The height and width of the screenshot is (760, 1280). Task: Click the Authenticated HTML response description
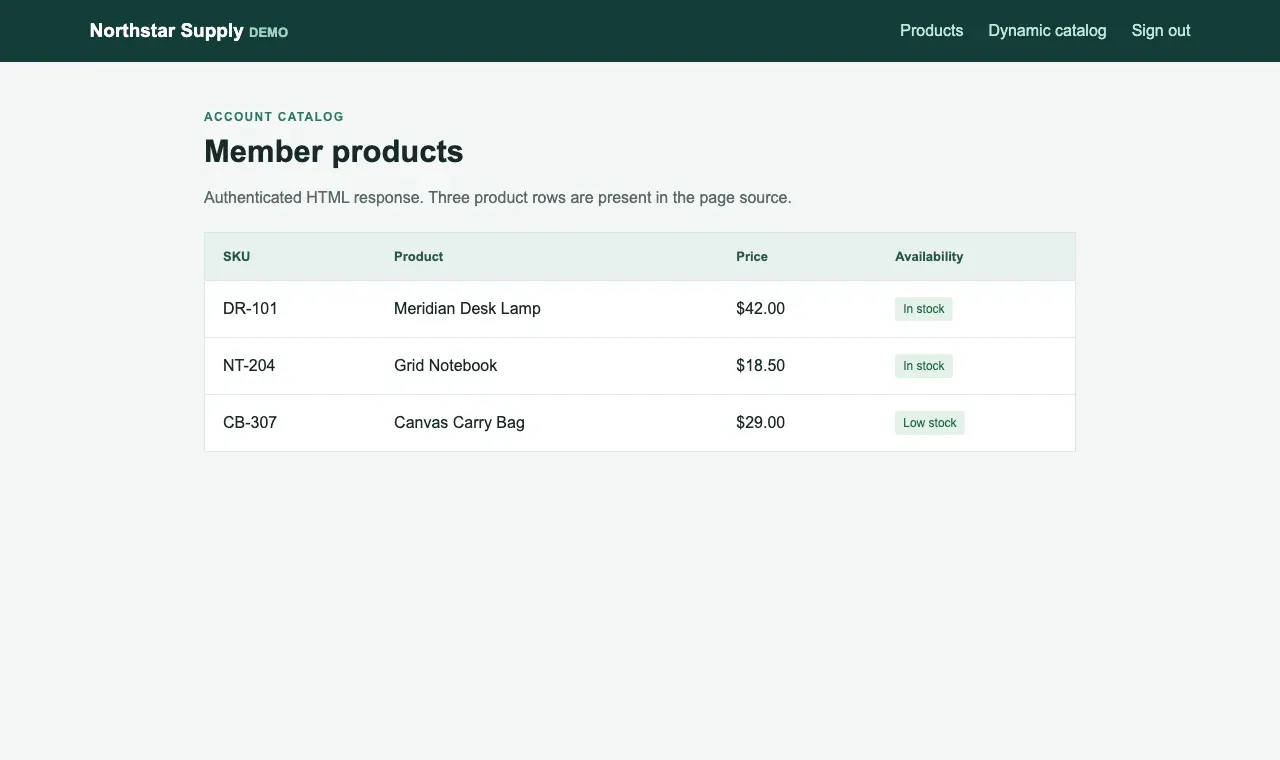click(497, 198)
